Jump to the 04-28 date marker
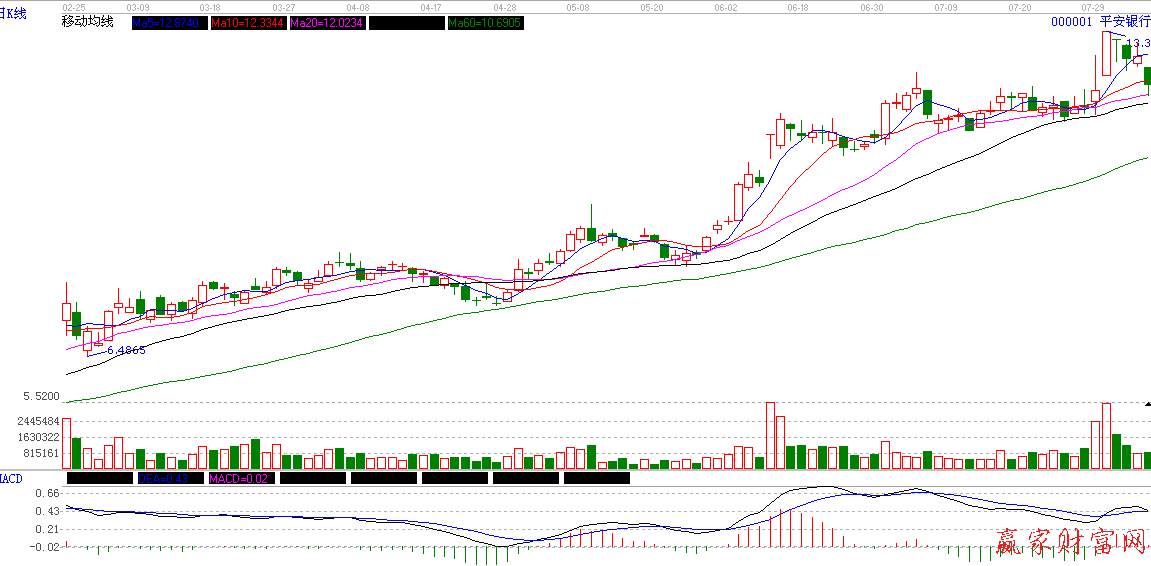The width and height of the screenshot is (1151, 566). pos(504,7)
